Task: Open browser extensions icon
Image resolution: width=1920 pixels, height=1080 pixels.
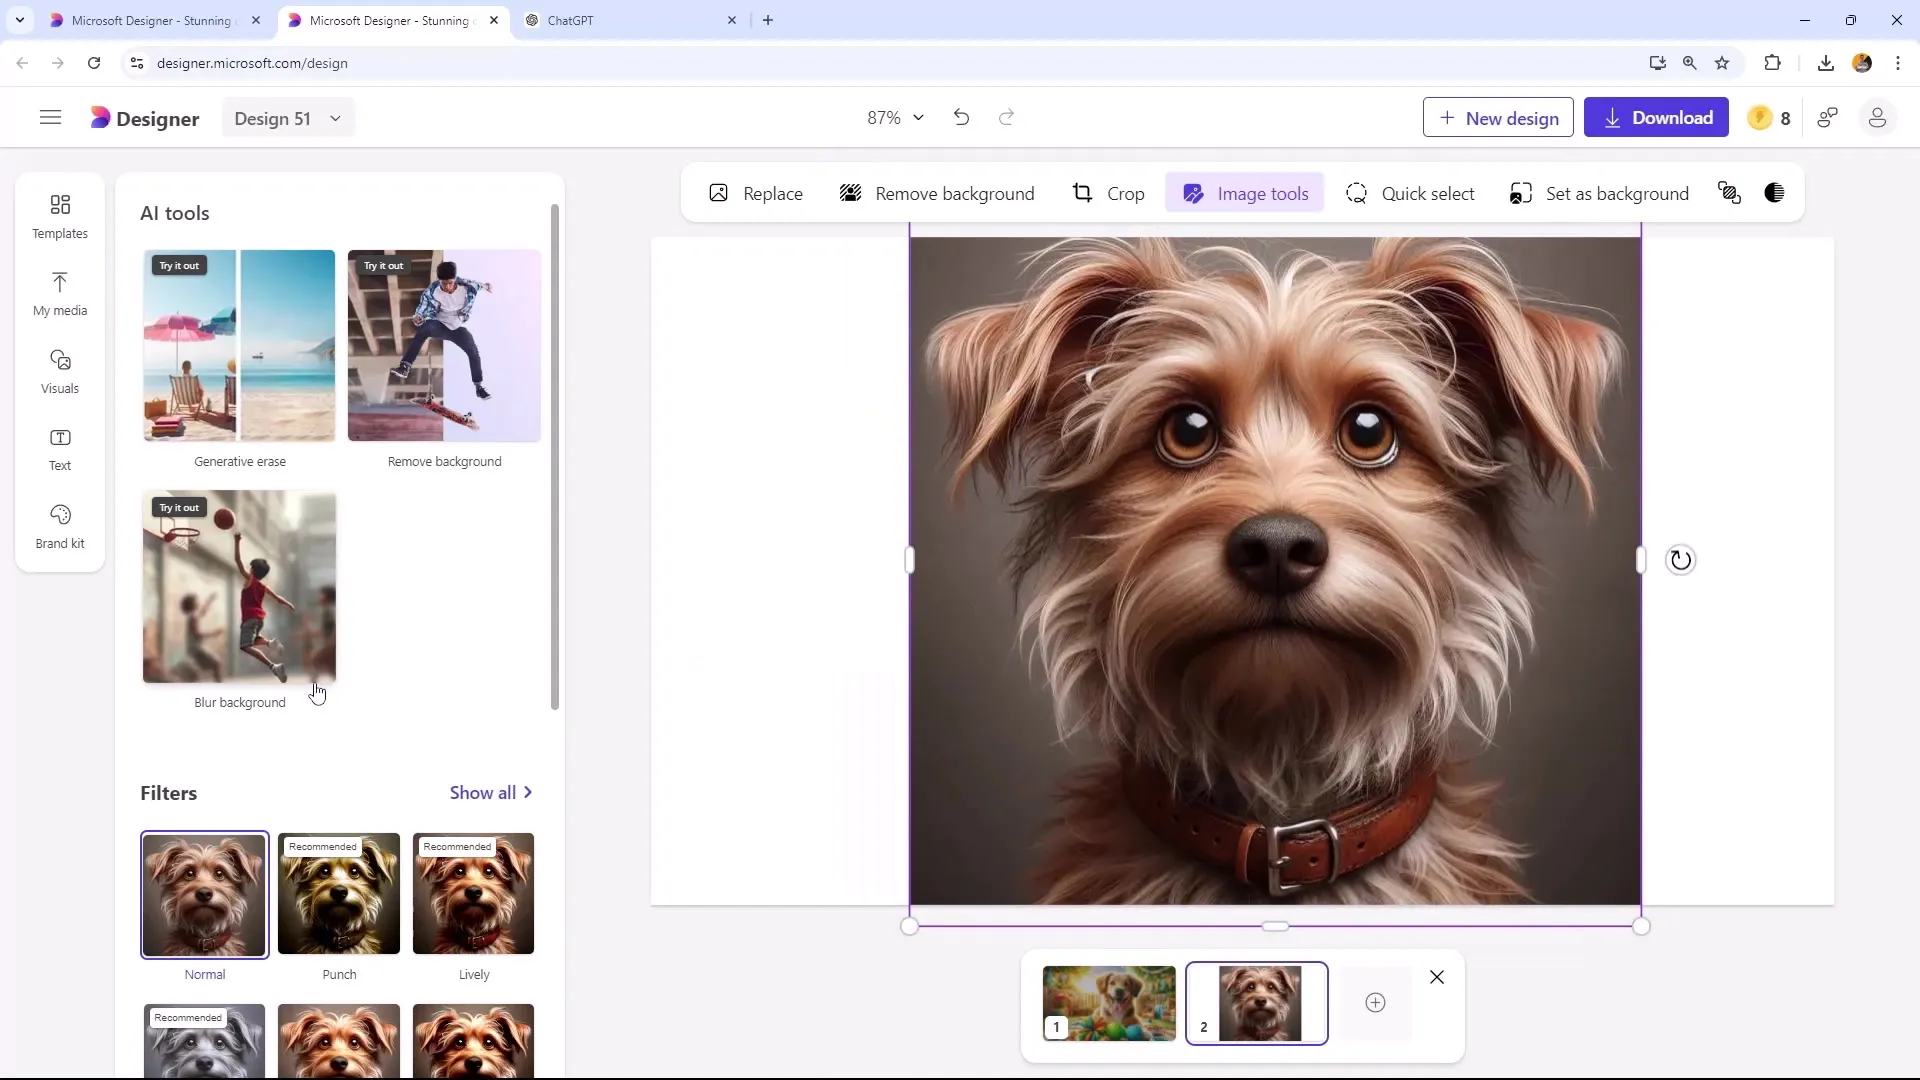Action: click(x=1772, y=63)
